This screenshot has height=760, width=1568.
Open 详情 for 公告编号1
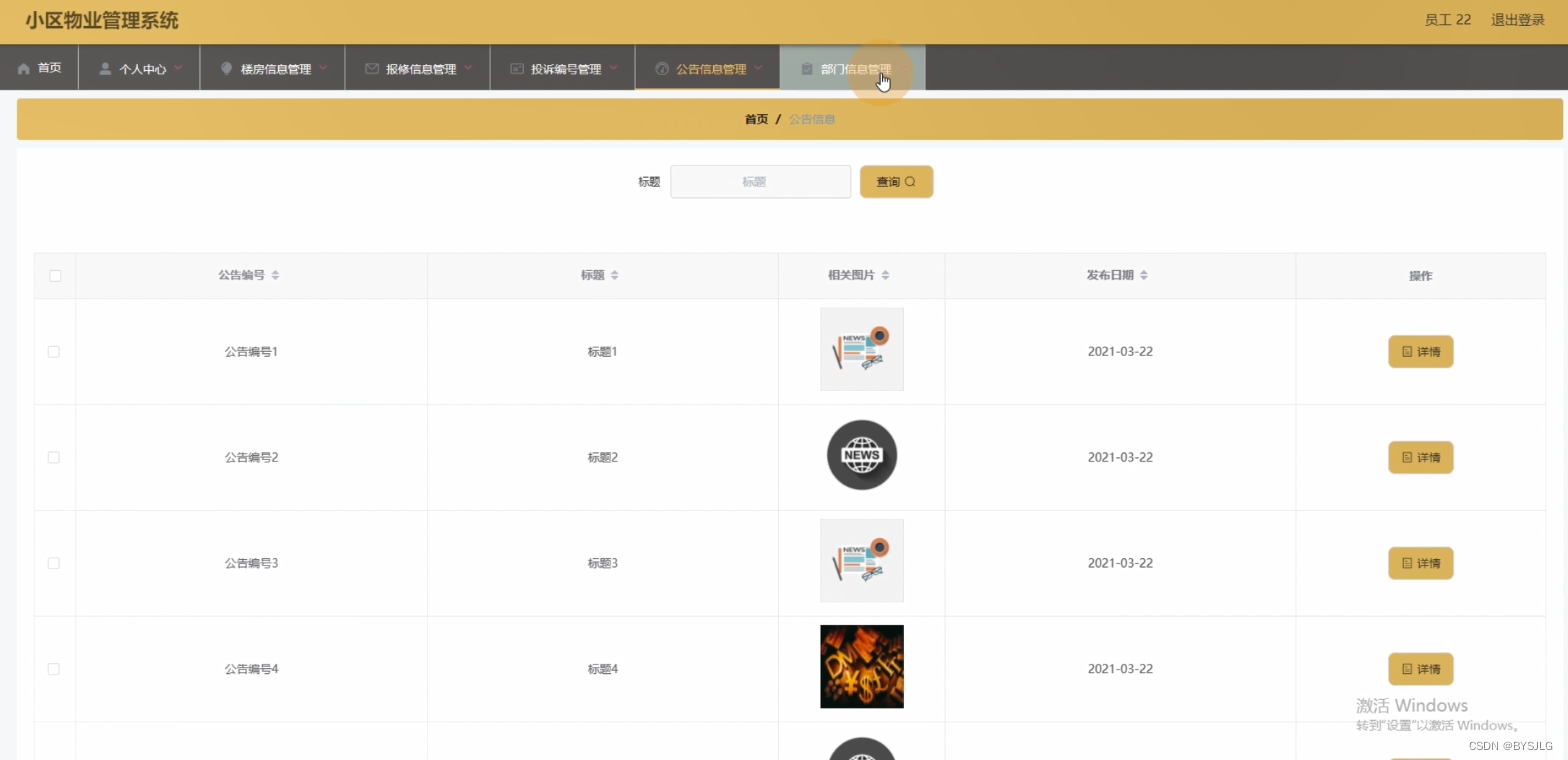1420,352
